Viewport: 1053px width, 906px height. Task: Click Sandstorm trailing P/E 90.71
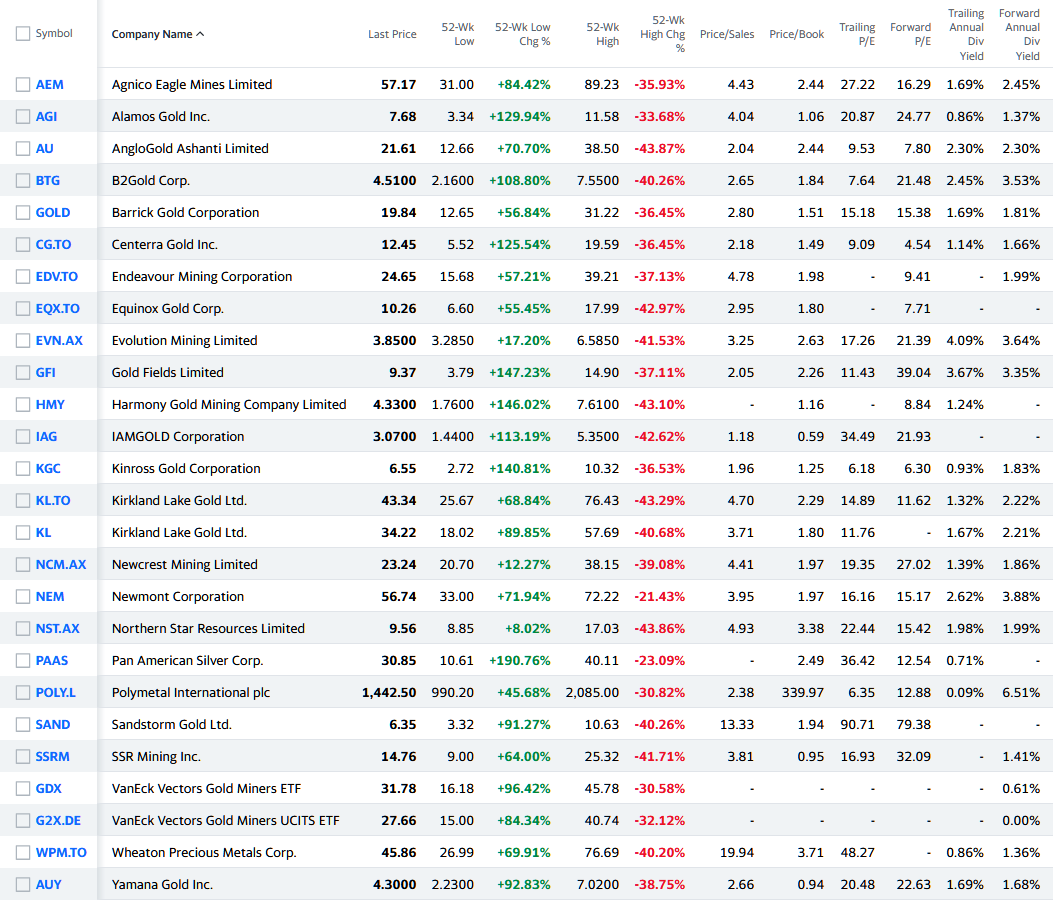click(x=858, y=725)
